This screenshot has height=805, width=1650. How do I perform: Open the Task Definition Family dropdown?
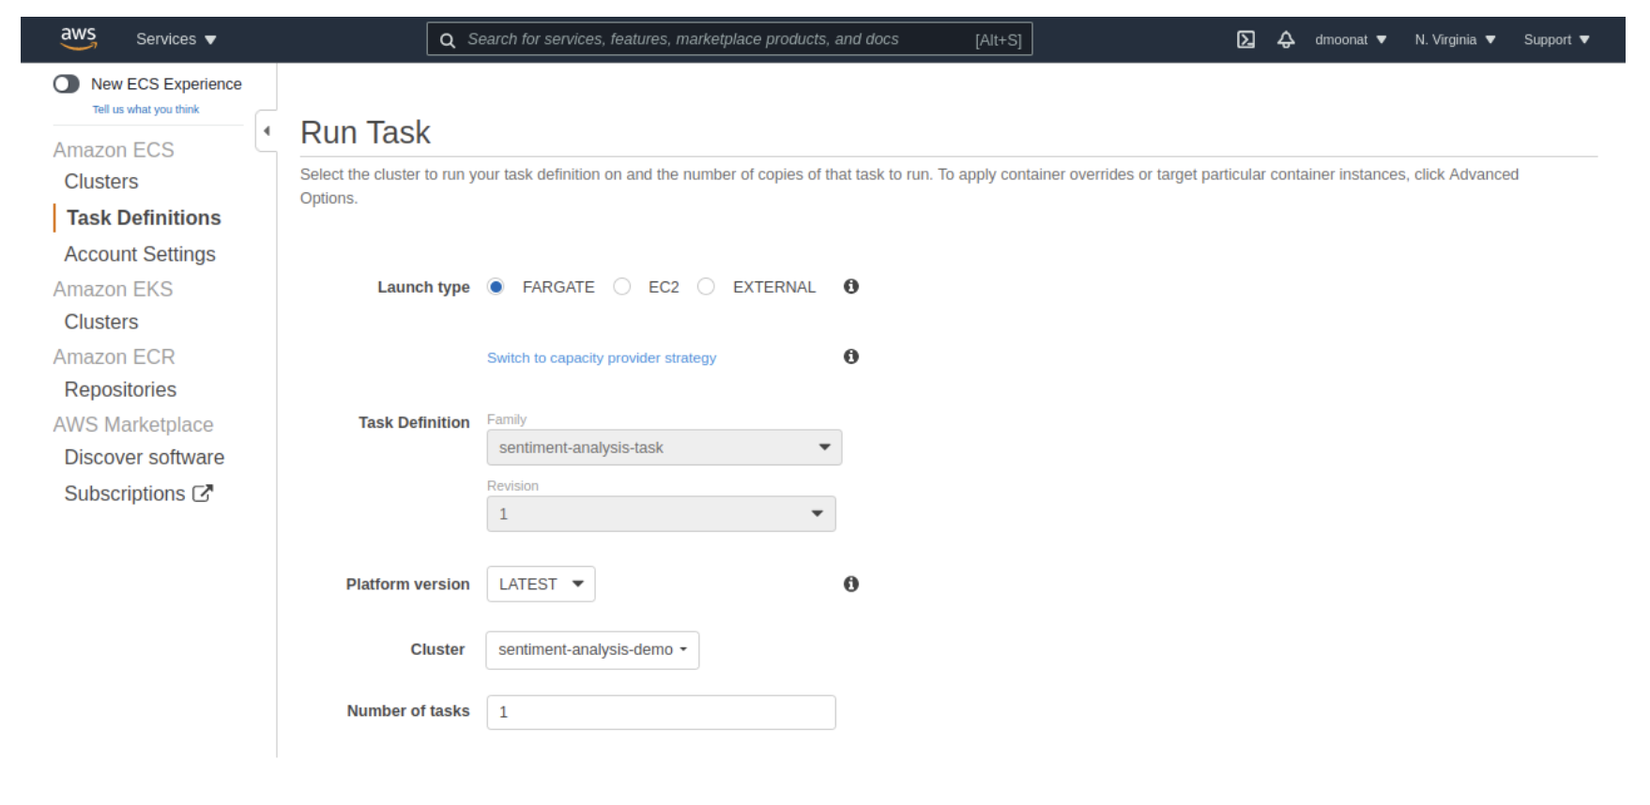pos(664,448)
